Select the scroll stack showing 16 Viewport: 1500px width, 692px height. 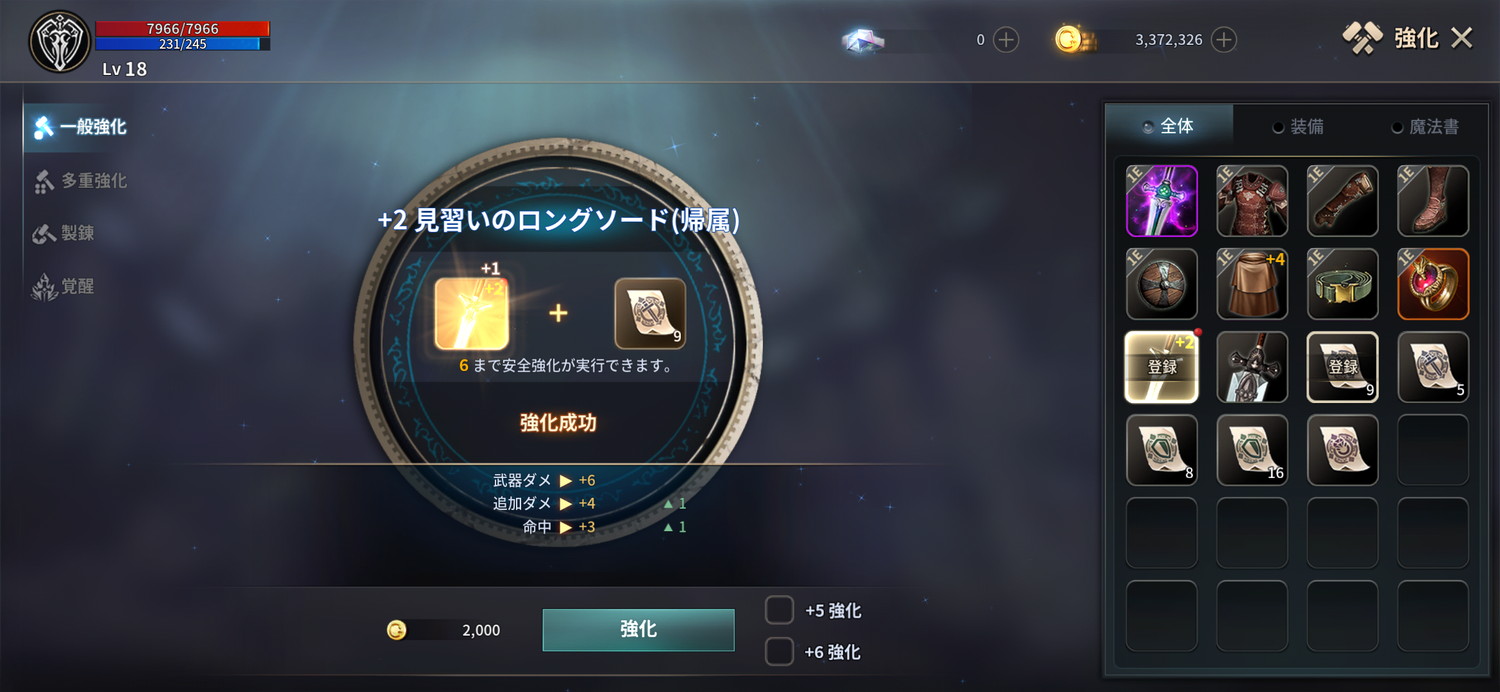point(1252,450)
